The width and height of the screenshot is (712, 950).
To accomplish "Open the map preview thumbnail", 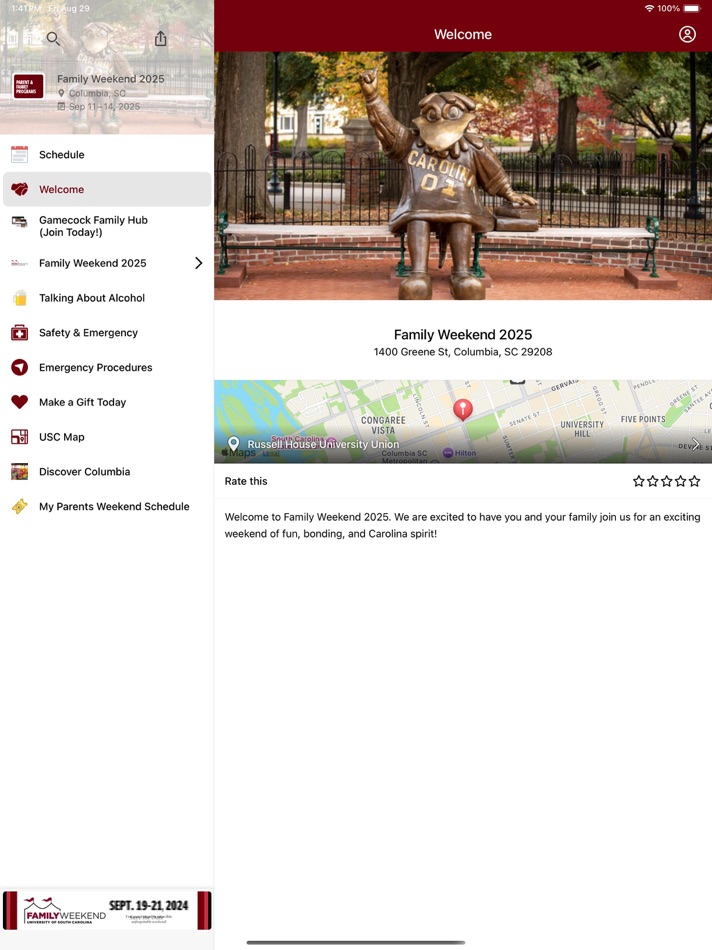I will pyautogui.click(x=463, y=422).
